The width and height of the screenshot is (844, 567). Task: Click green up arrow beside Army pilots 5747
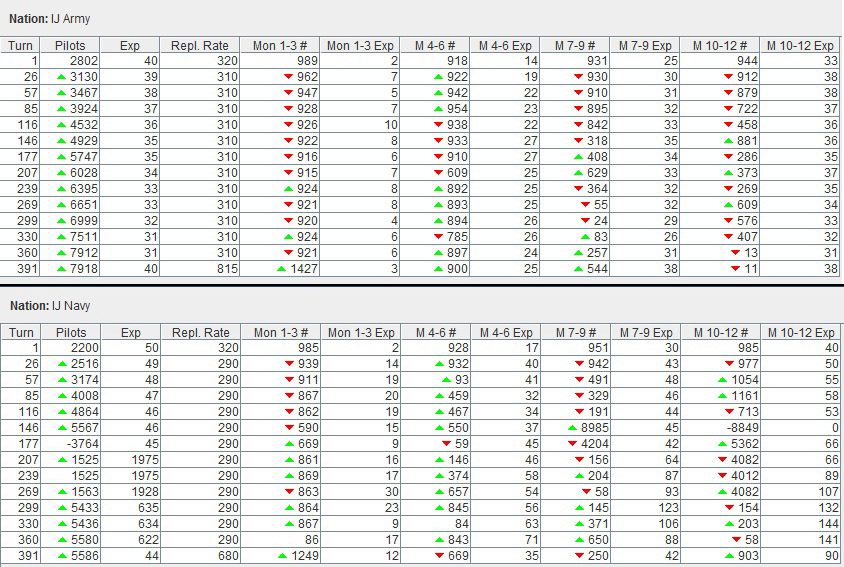click(x=61, y=157)
